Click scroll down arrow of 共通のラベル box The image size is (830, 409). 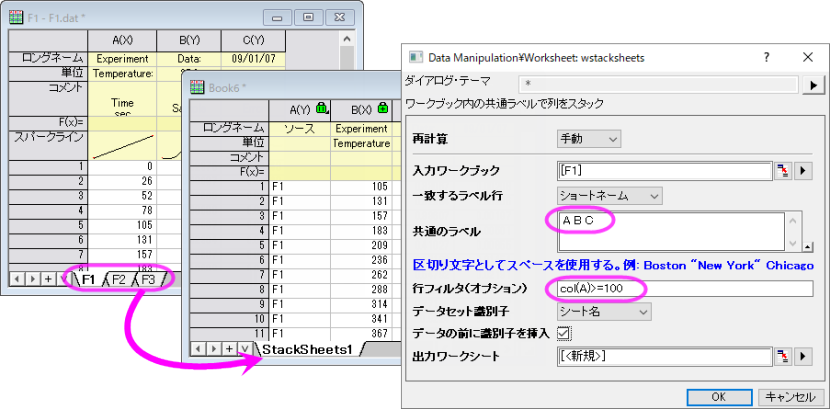(792, 242)
